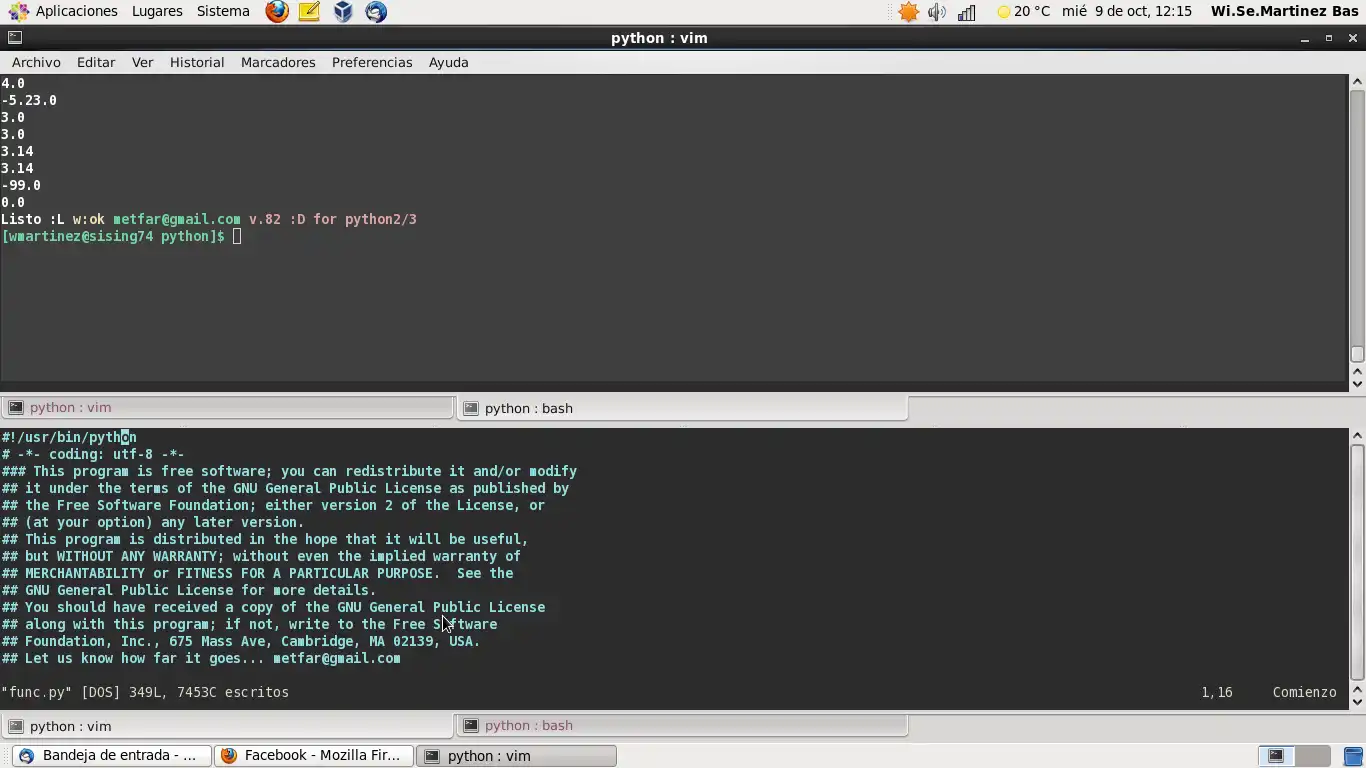Image resolution: width=1366 pixels, height=768 pixels.
Task: Select the lower pane's 'python : vim' tab
Action: [227, 726]
